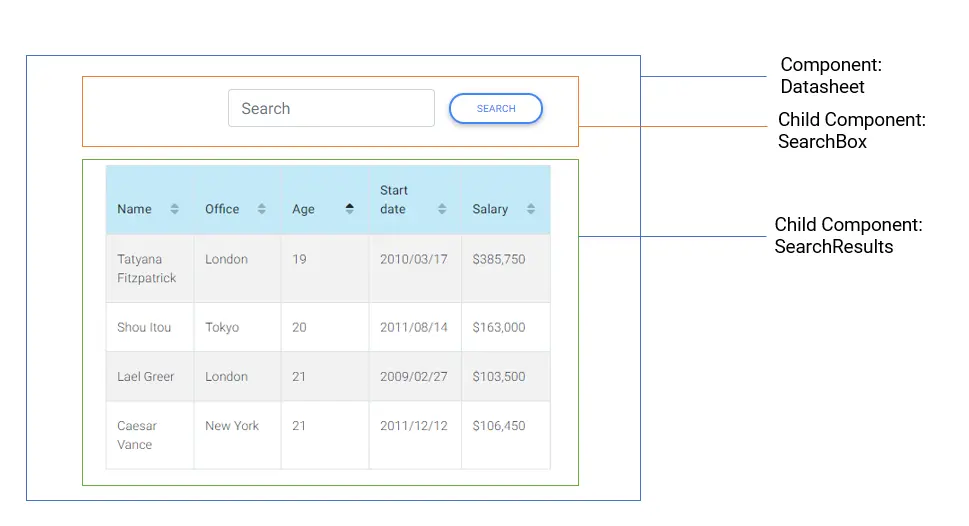Select start date 2009/02/27 cell

(415, 376)
